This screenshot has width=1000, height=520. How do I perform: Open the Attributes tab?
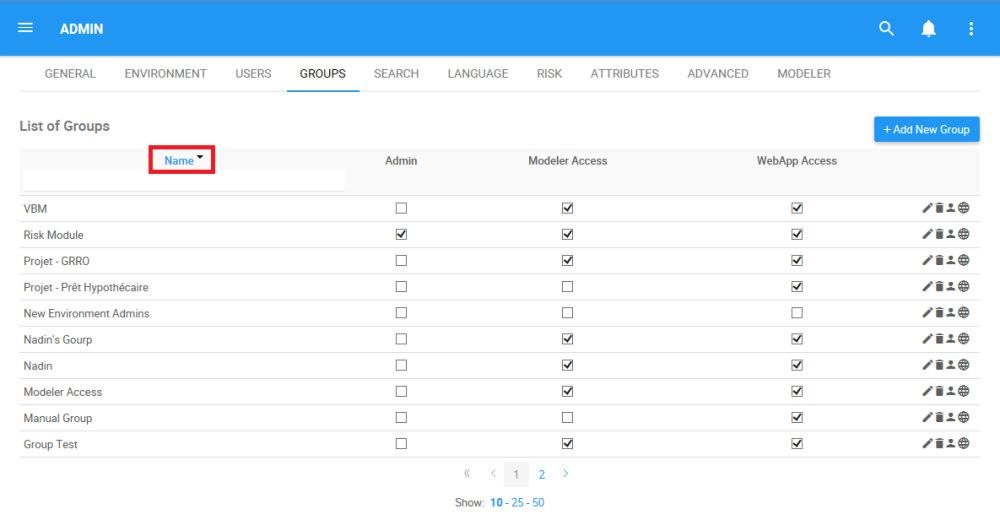(624, 73)
